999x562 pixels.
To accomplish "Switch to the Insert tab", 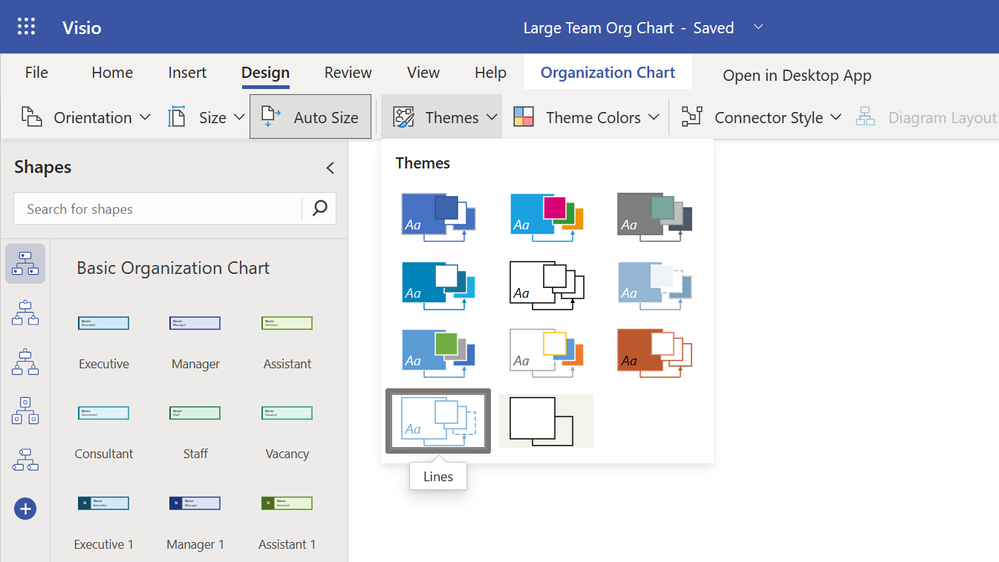I will (187, 73).
